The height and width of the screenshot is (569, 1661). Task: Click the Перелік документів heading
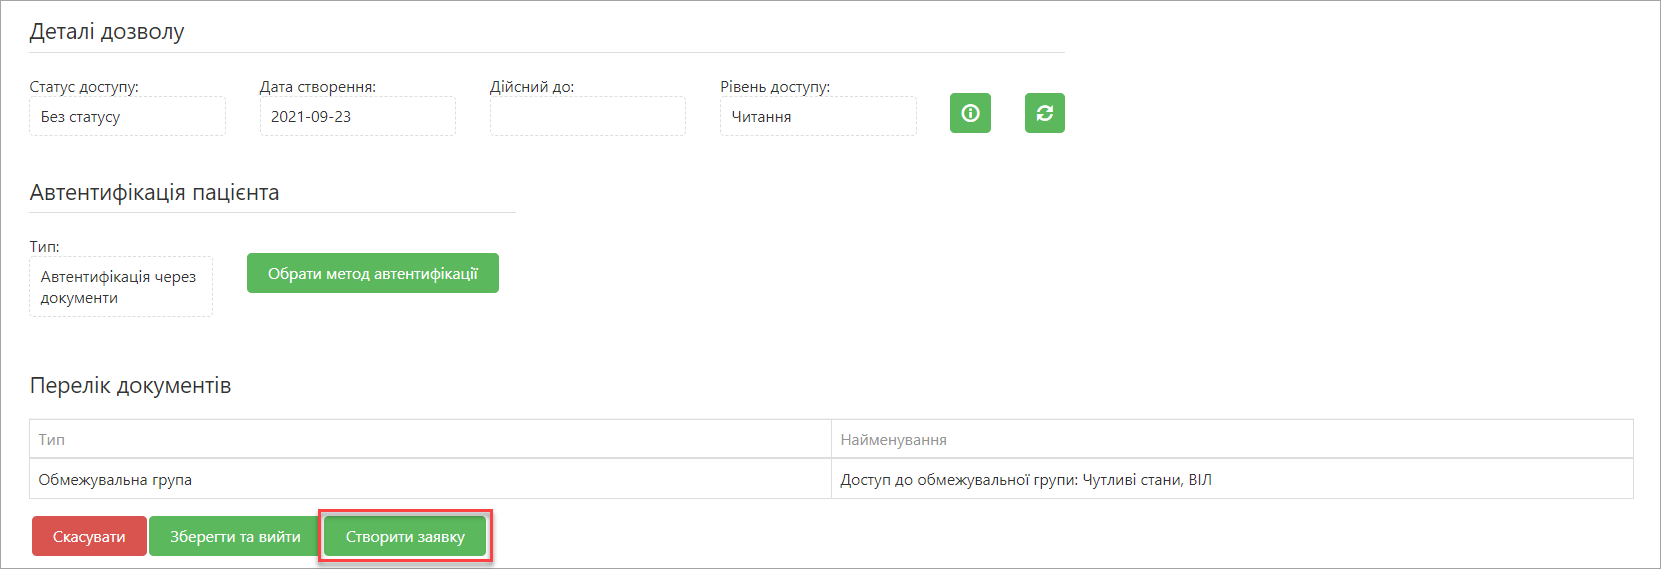tap(130, 385)
